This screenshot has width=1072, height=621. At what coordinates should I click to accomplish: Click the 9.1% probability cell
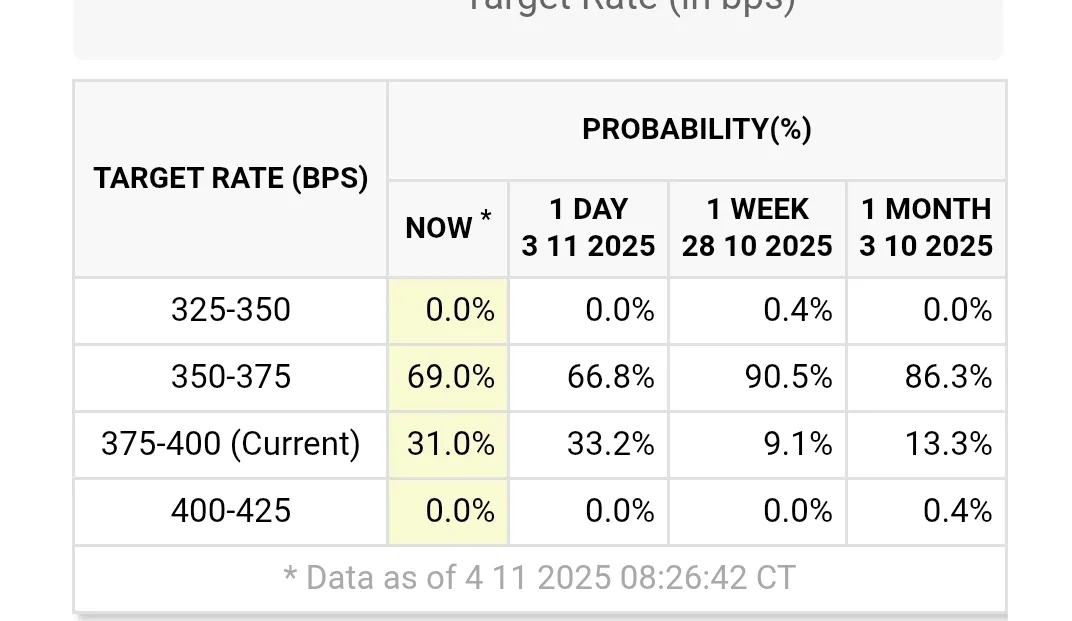pos(797,444)
